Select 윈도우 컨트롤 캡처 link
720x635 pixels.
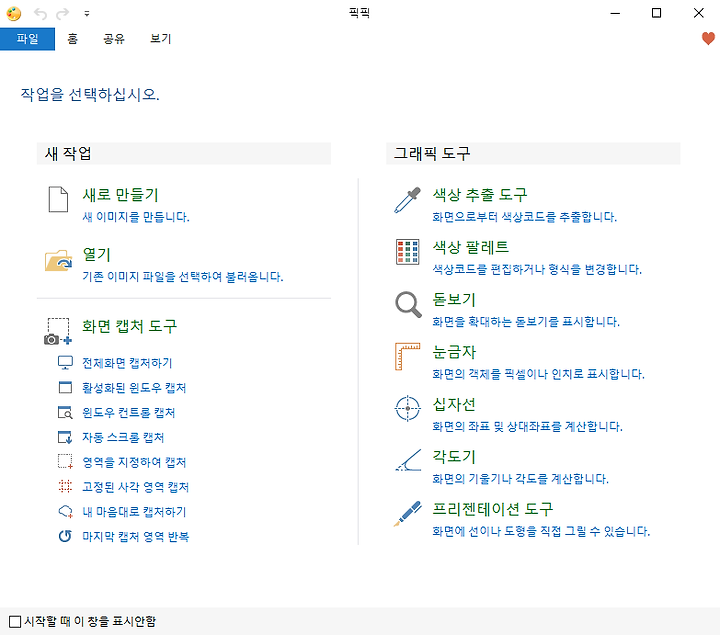pos(128,412)
